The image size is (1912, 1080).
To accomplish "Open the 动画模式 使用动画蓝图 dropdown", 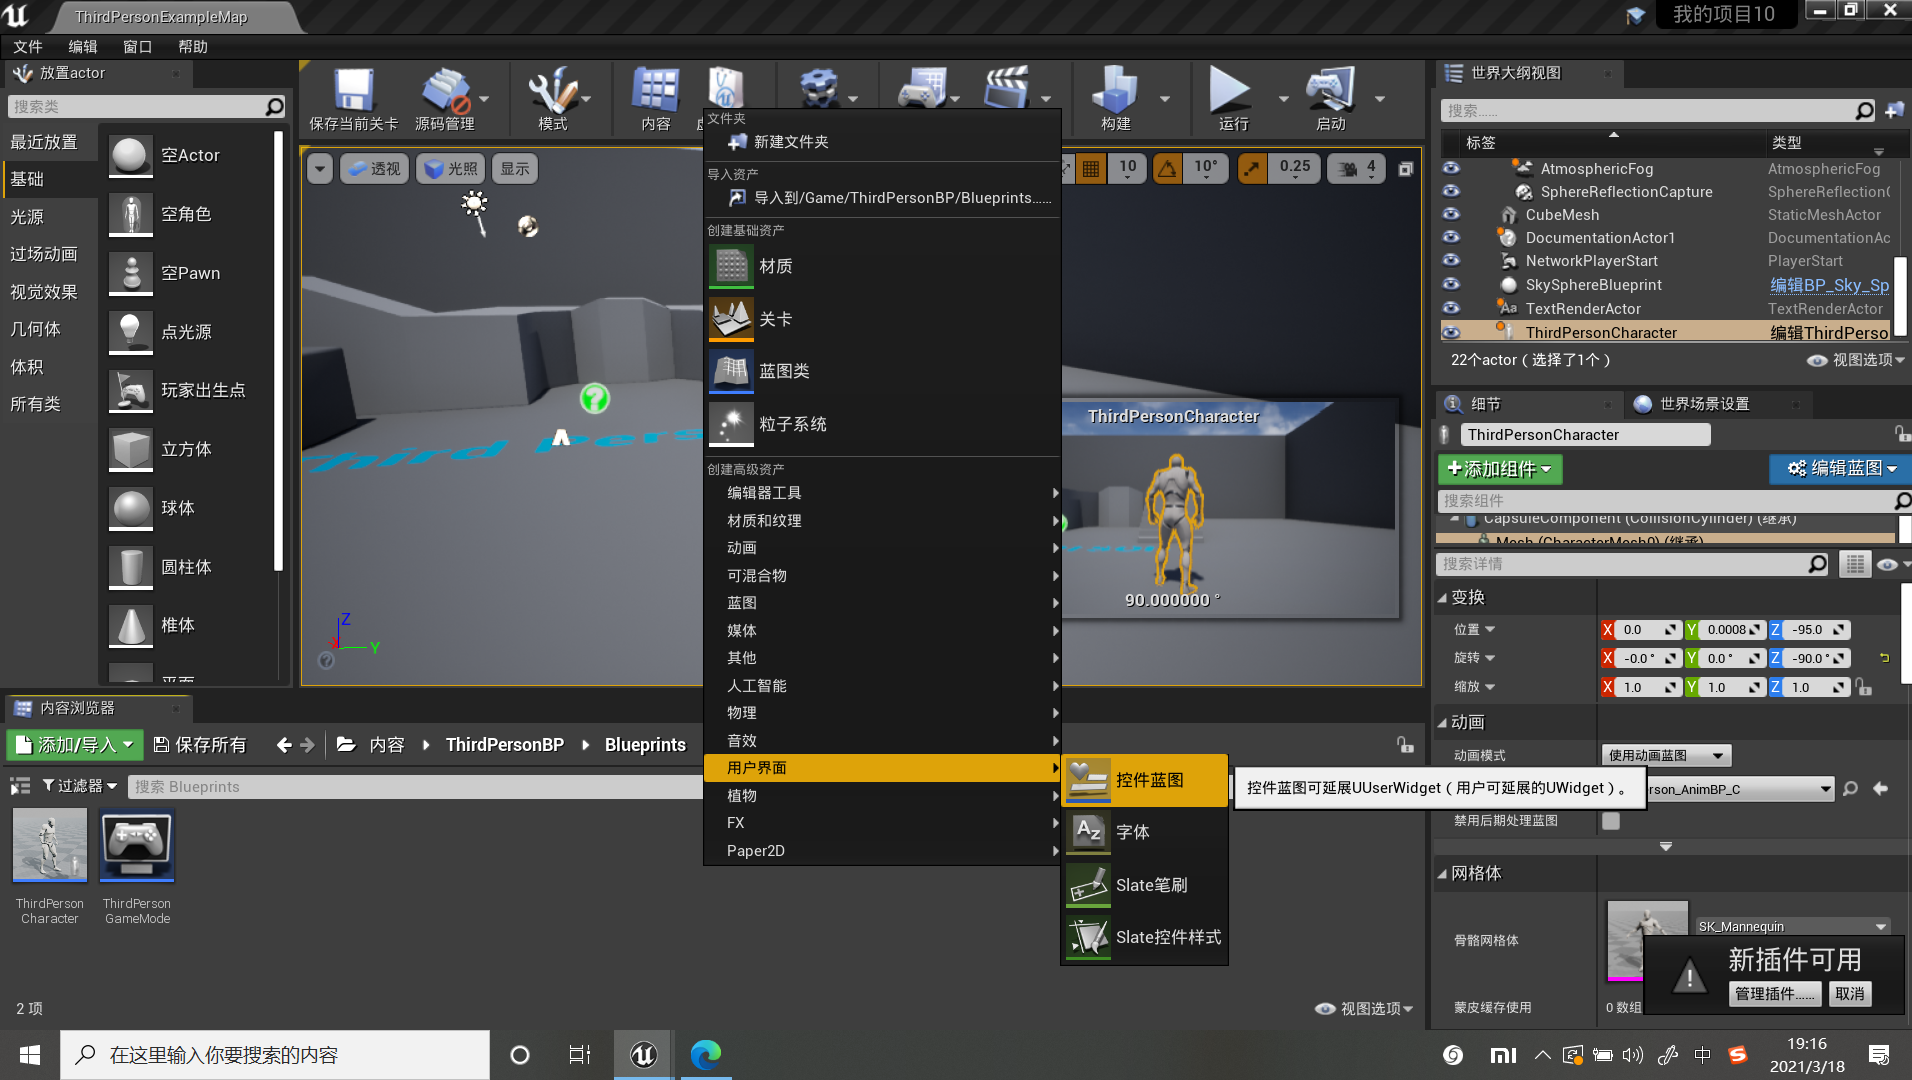I will 1666,755.
